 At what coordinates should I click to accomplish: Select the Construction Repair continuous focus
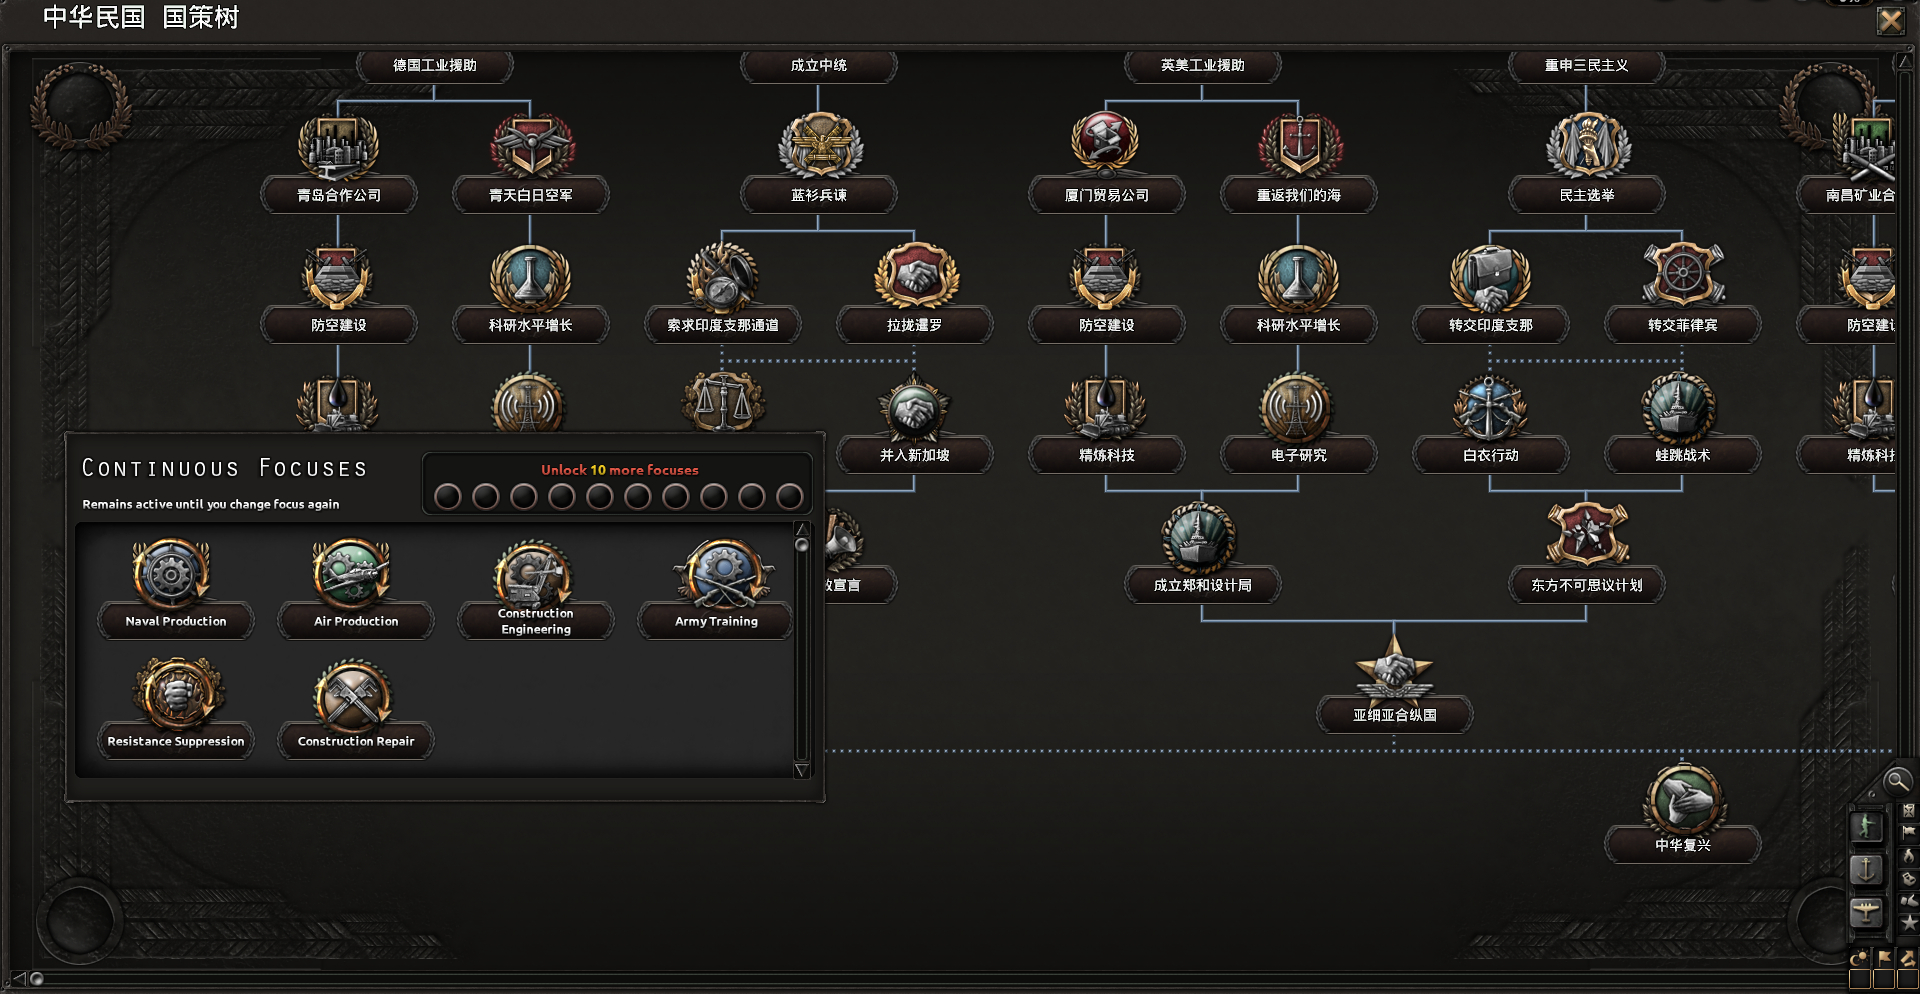pyautogui.click(x=355, y=708)
